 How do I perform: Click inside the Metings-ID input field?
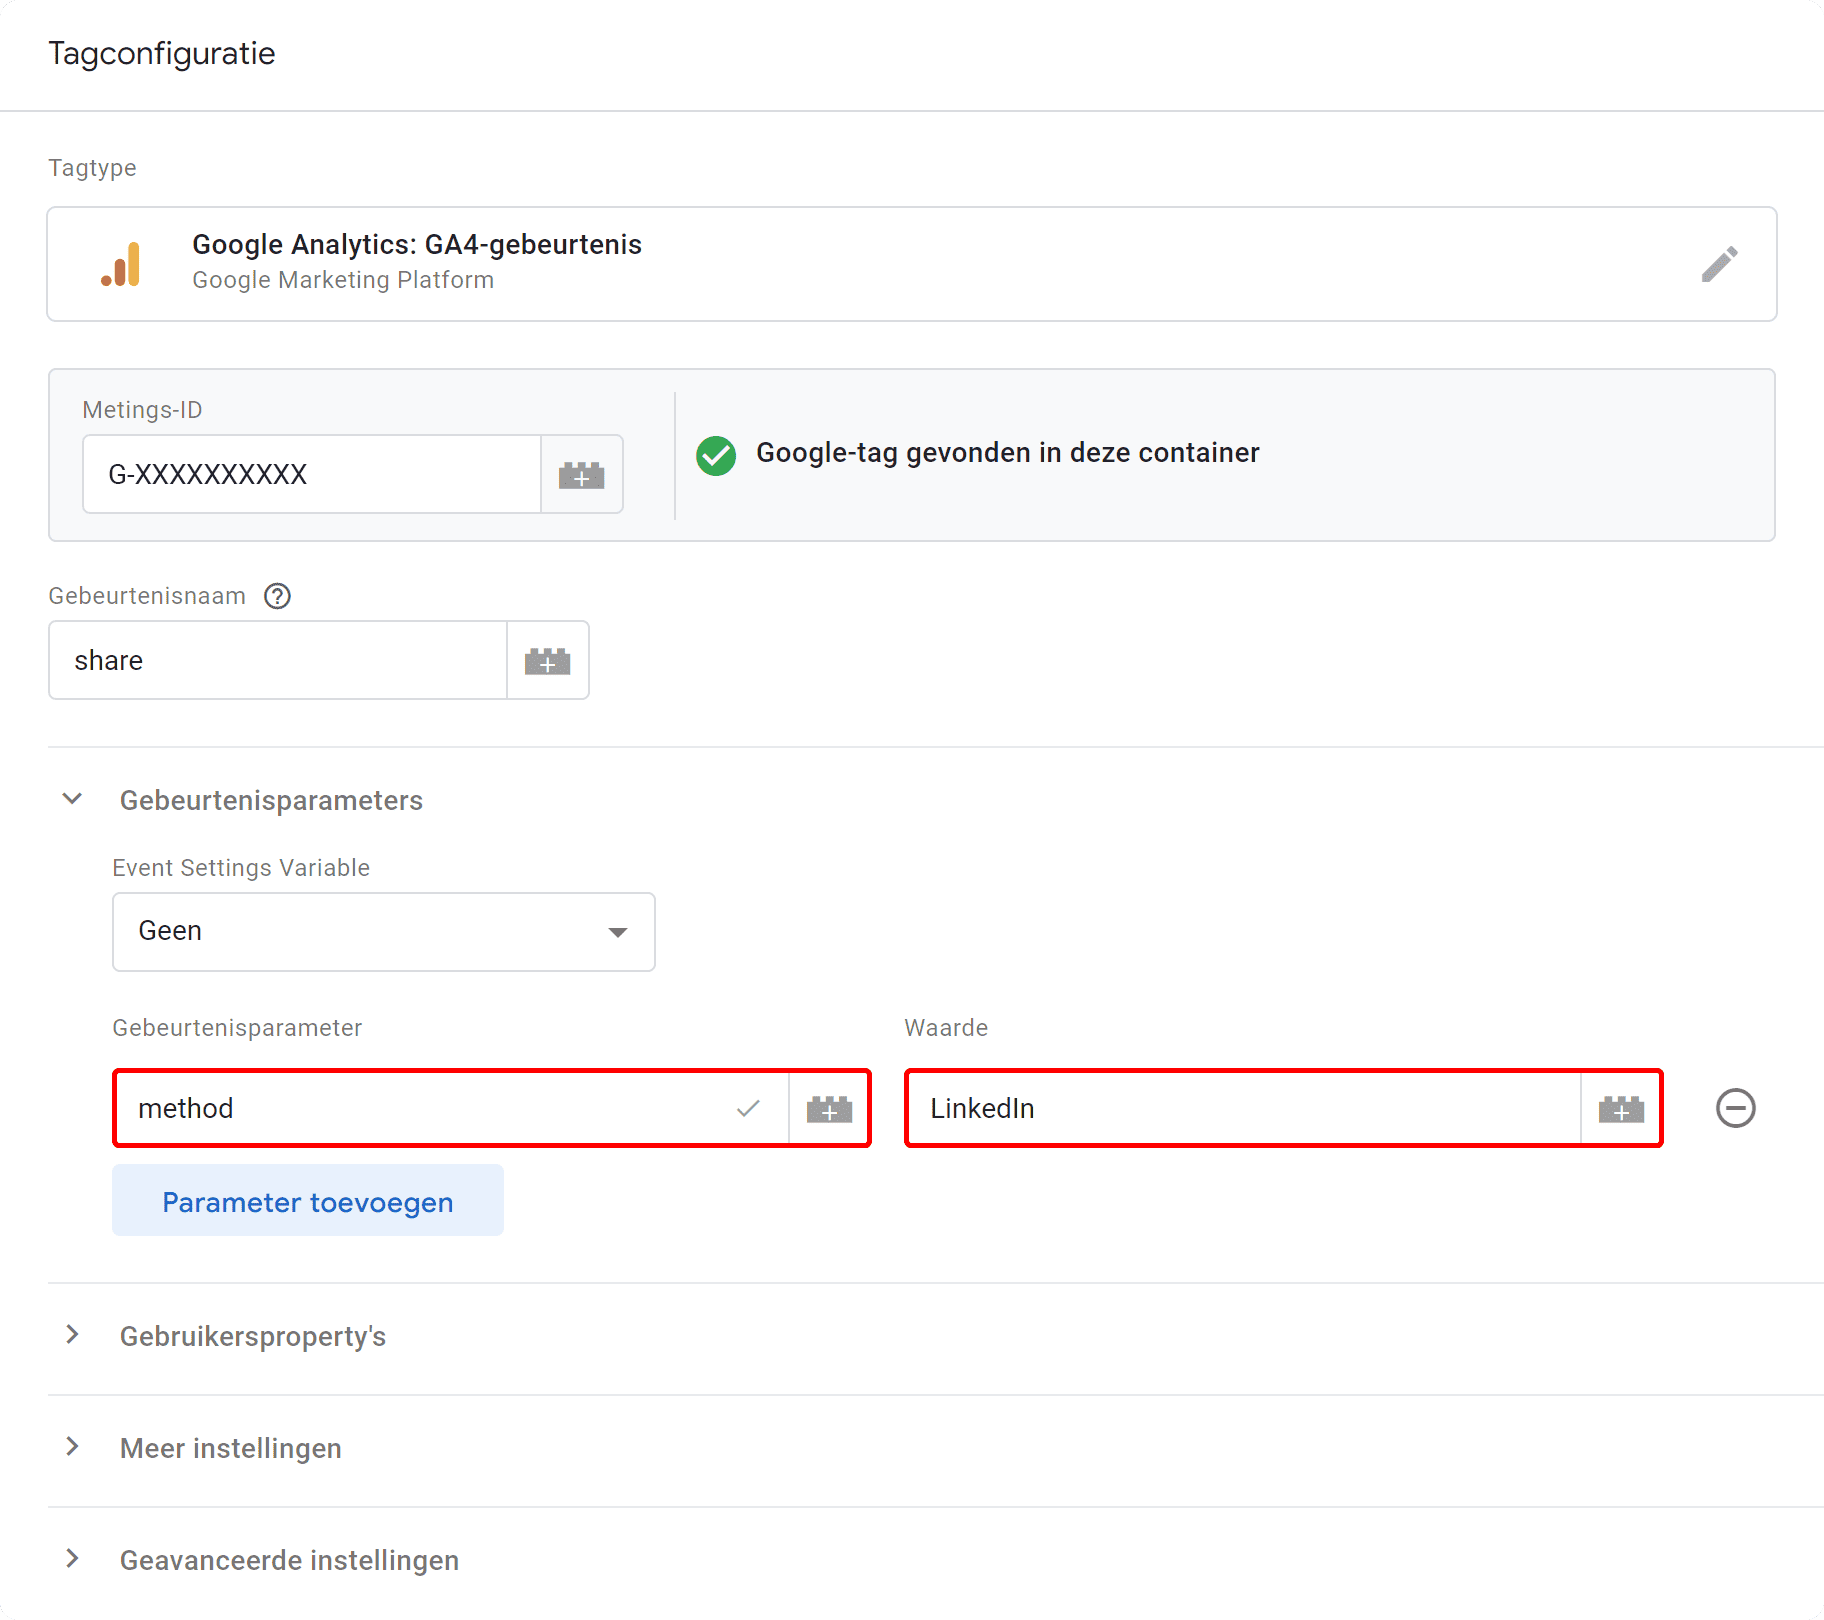coord(310,474)
